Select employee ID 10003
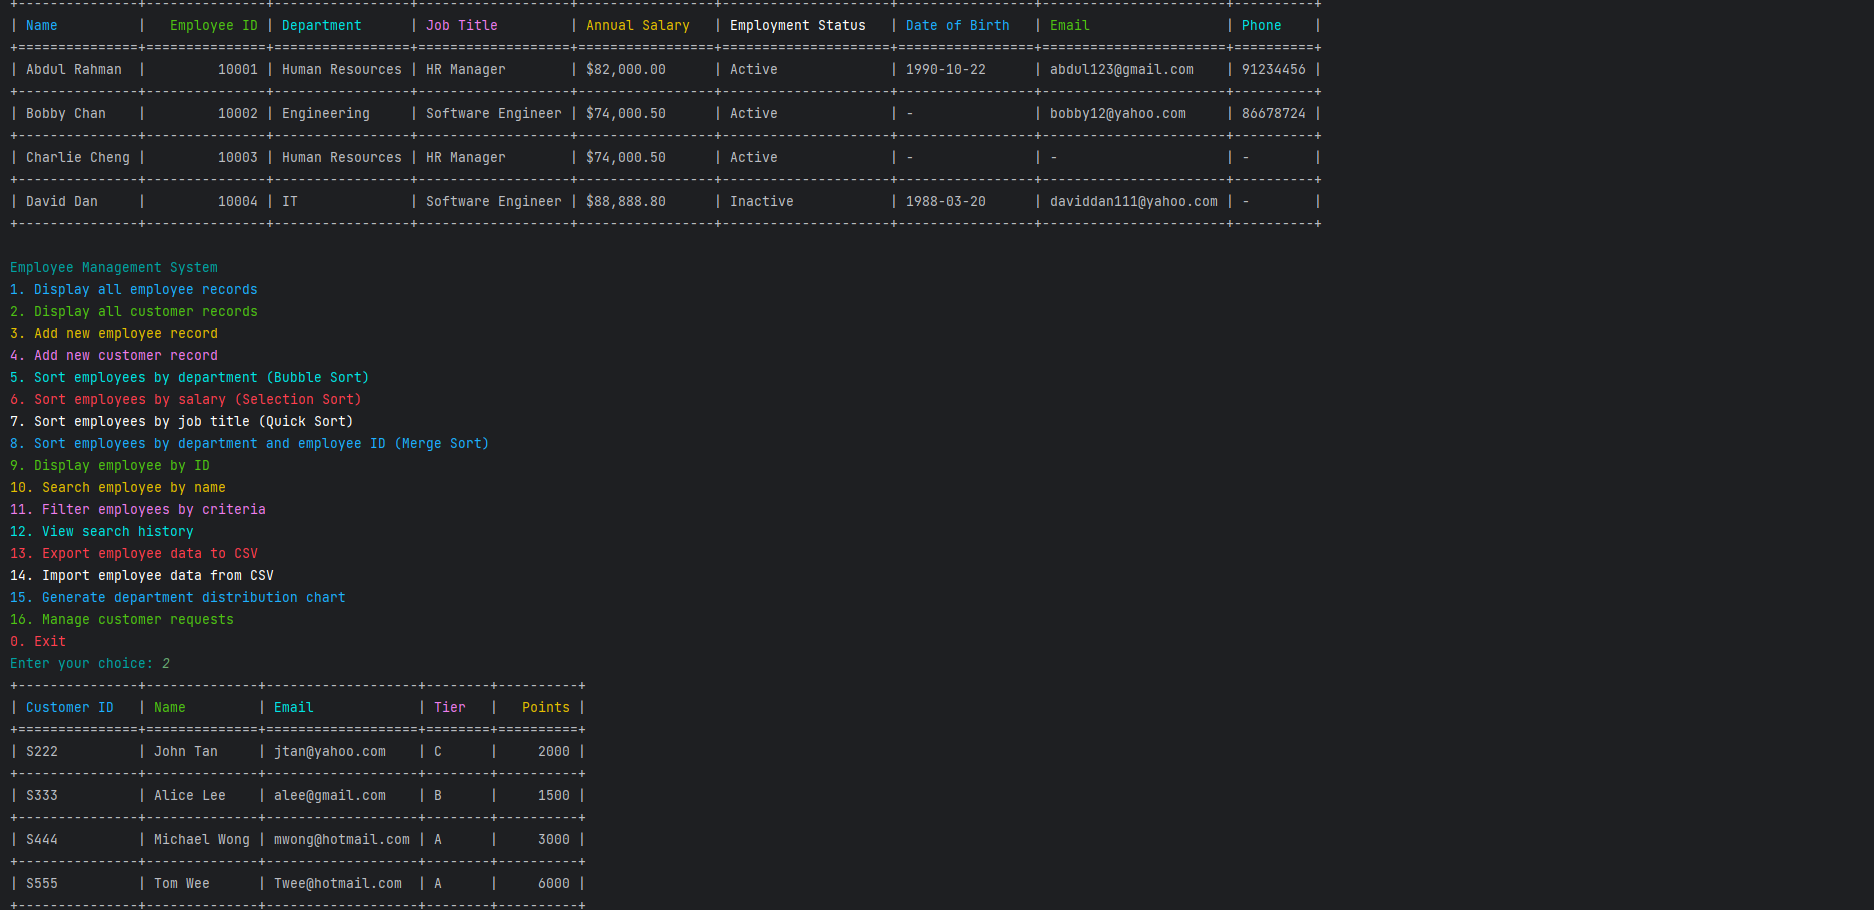 tap(238, 157)
